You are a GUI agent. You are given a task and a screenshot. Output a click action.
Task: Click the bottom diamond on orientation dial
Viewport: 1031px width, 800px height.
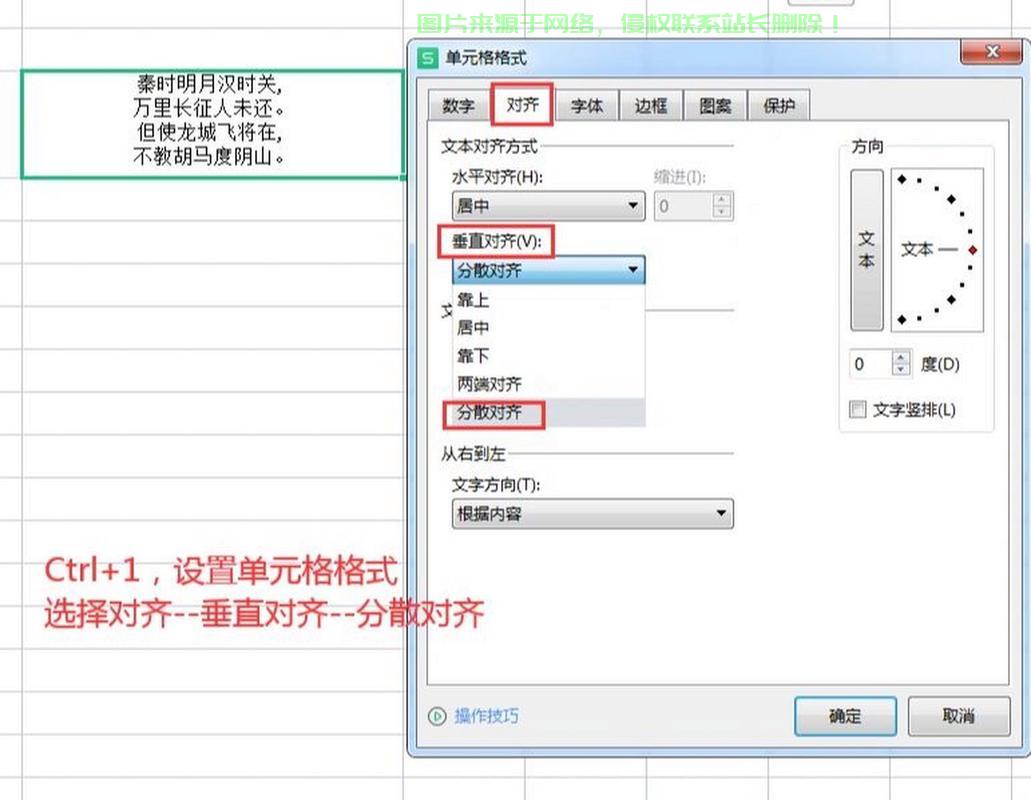coord(902,319)
